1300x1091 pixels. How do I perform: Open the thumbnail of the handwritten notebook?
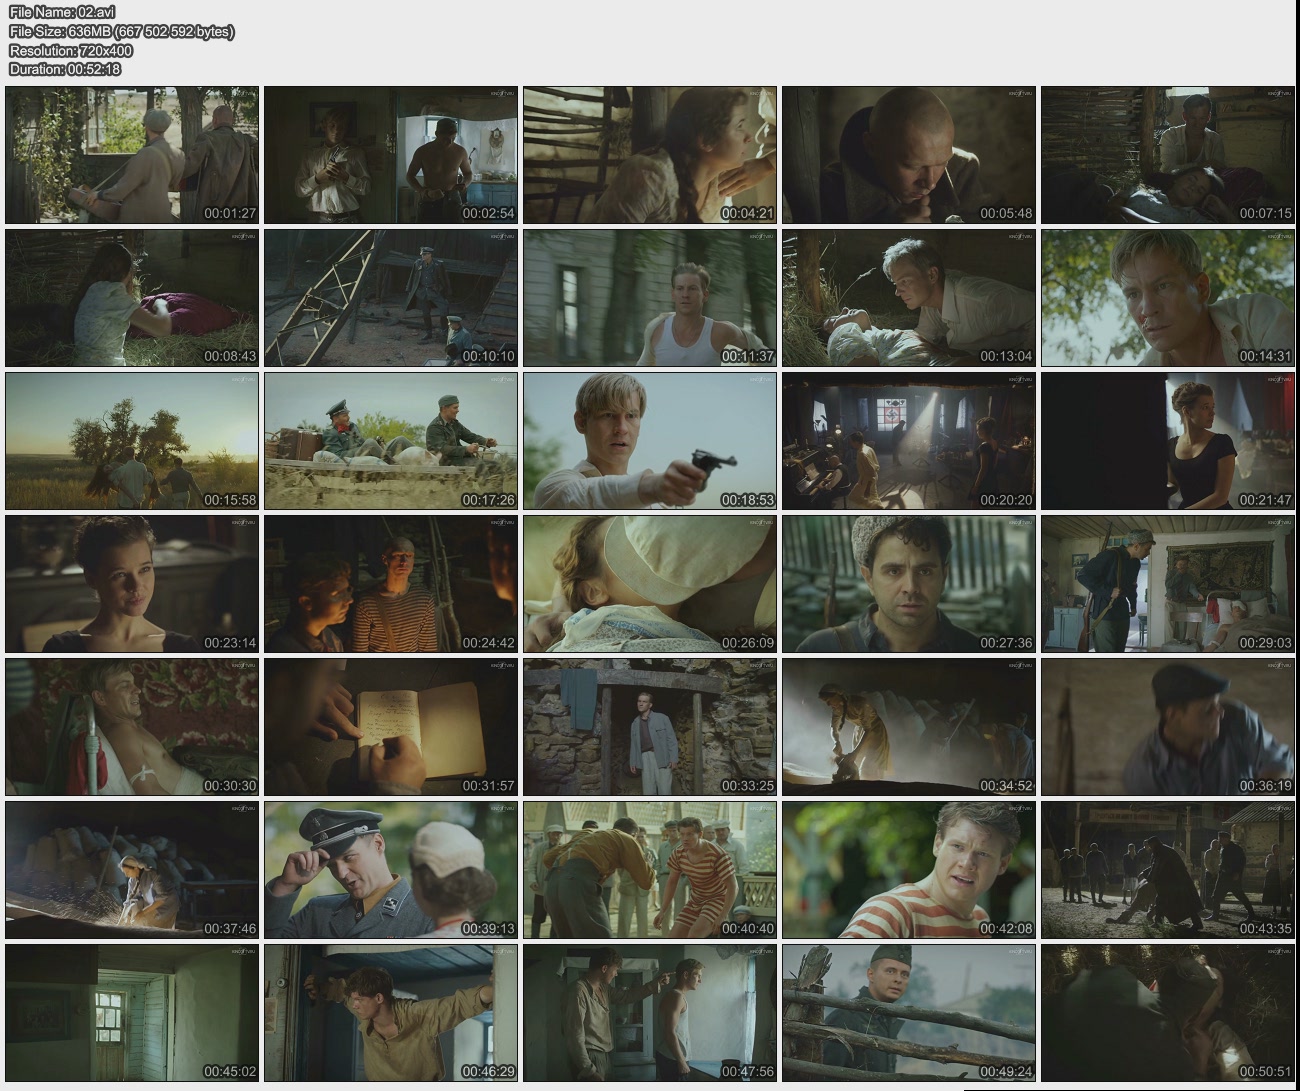[x=391, y=727]
